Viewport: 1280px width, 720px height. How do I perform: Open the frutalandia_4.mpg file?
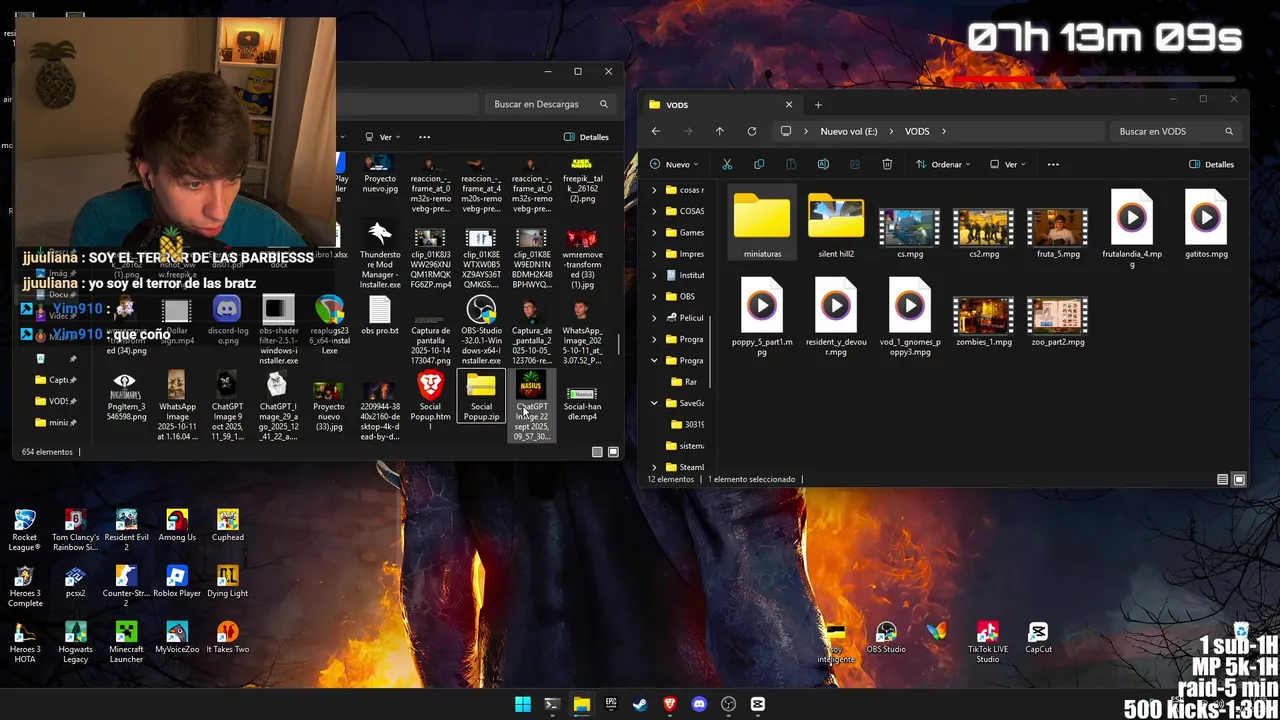point(1132,229)
